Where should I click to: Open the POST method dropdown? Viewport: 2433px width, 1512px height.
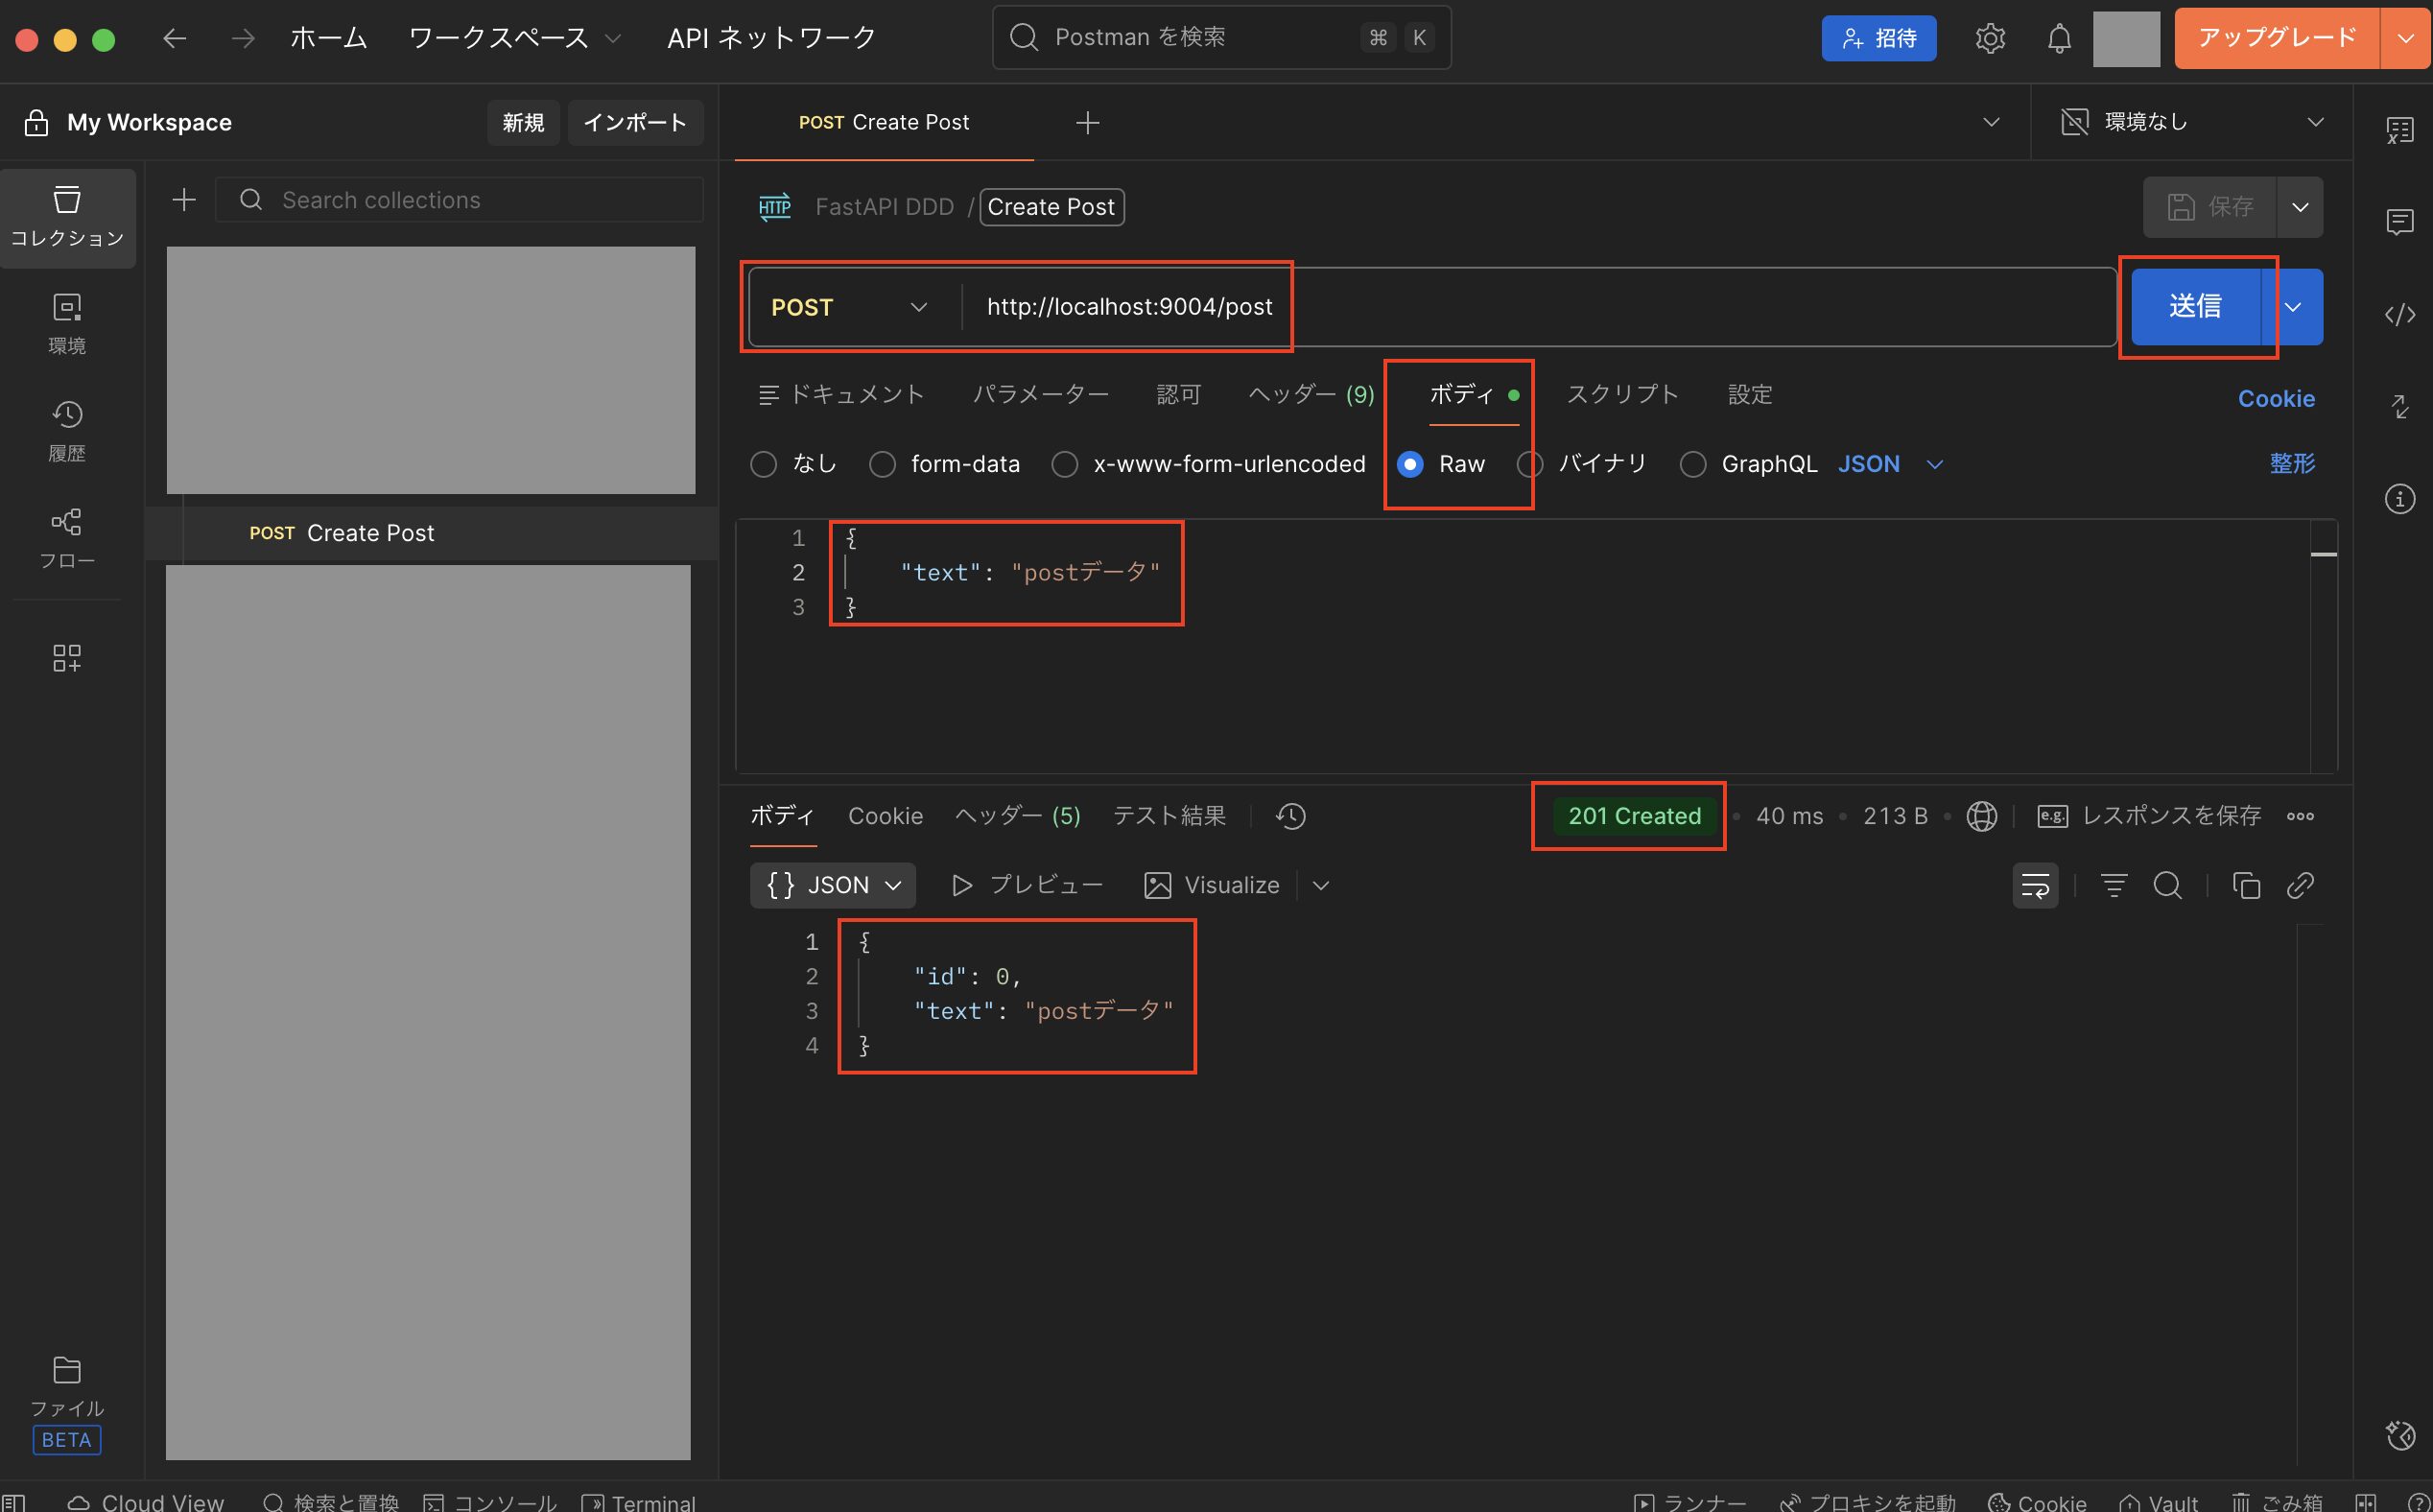(850, 307)
